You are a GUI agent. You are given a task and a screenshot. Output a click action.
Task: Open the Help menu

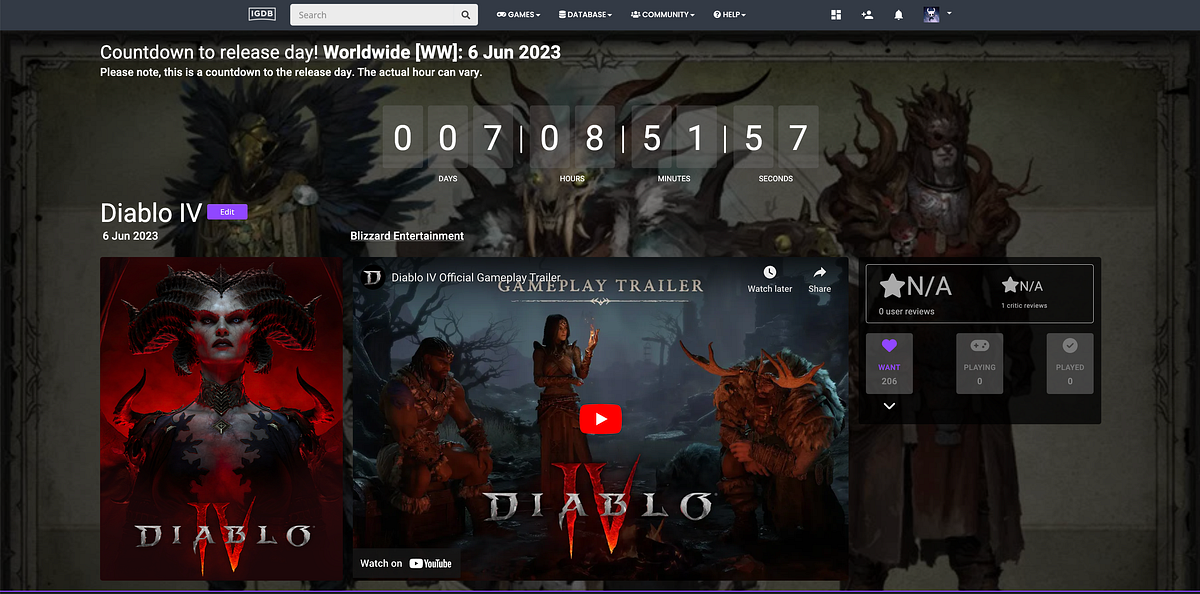(729, 14)
